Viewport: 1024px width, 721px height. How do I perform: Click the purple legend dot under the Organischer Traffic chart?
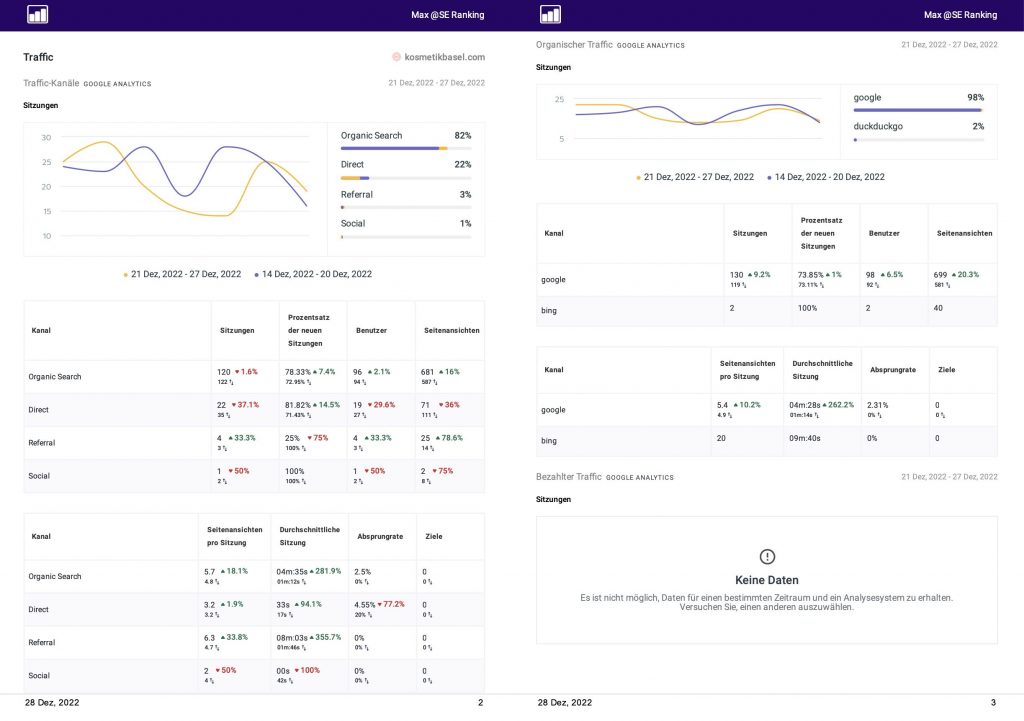pyautogui.click(x=769, y=177)
